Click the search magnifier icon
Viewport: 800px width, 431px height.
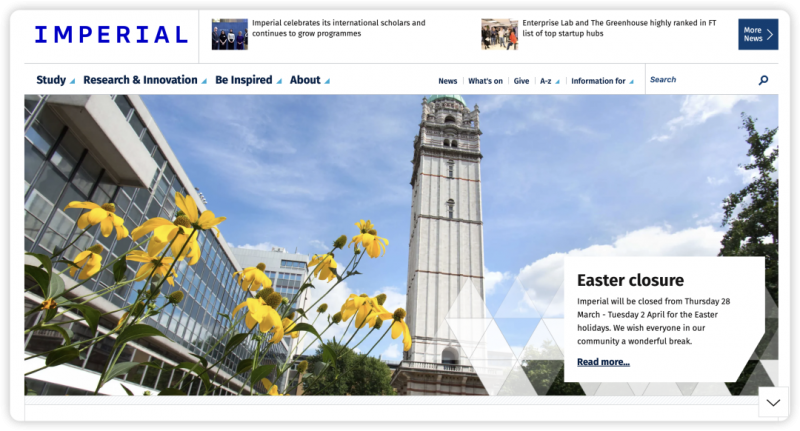[763, 80]
